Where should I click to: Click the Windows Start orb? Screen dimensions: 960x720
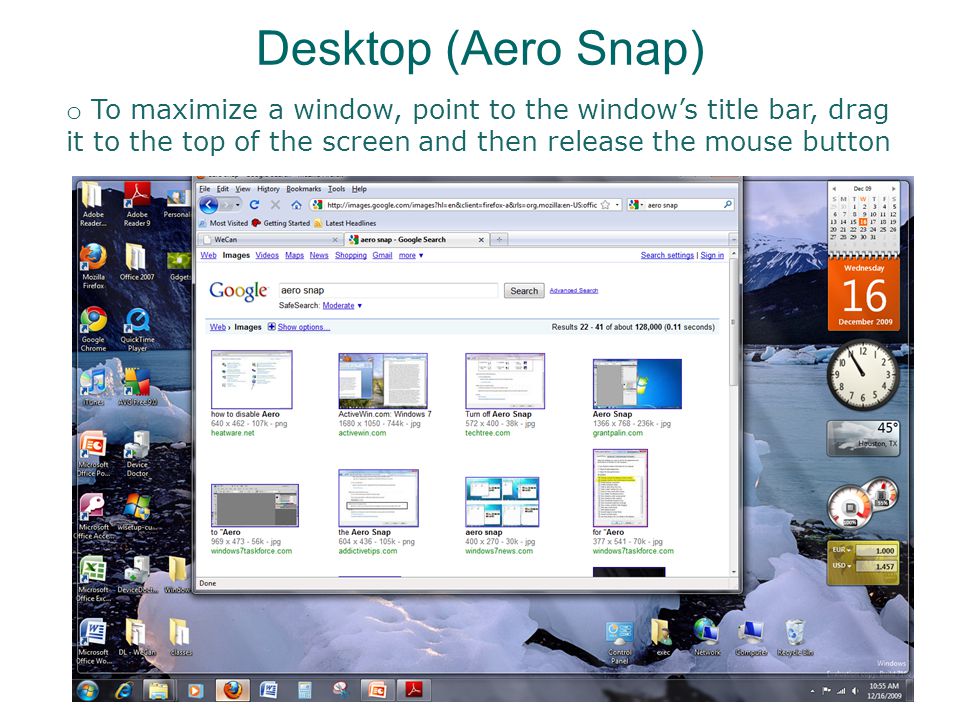[88, 691]
